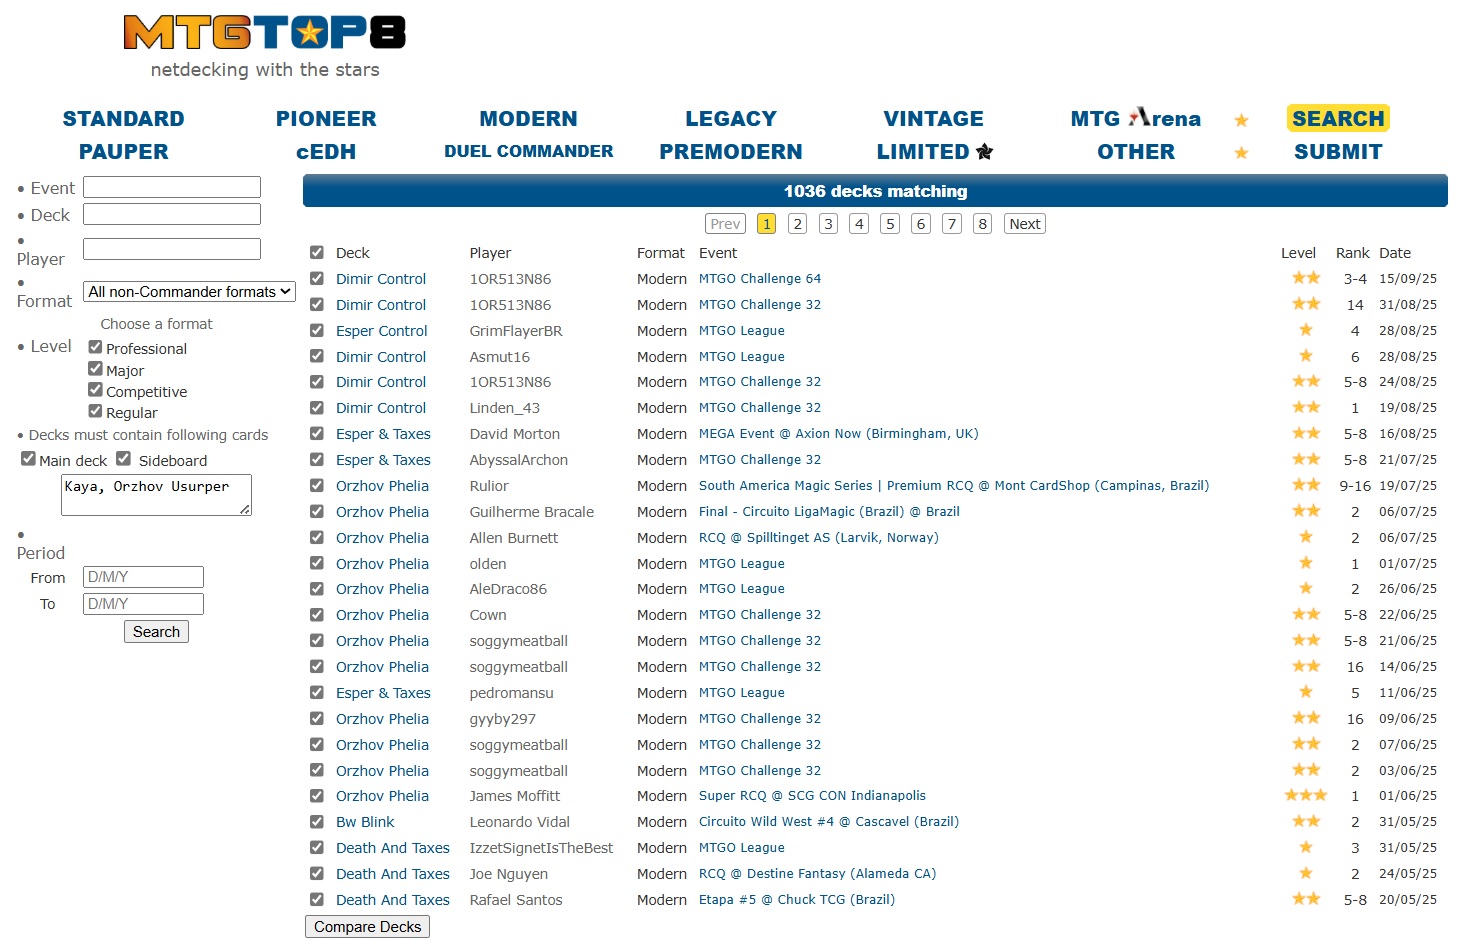Open RCQ @ Spilltinget AS event link
The width and height of the screenshot is (1471, 940).
[x=818, y=538]
